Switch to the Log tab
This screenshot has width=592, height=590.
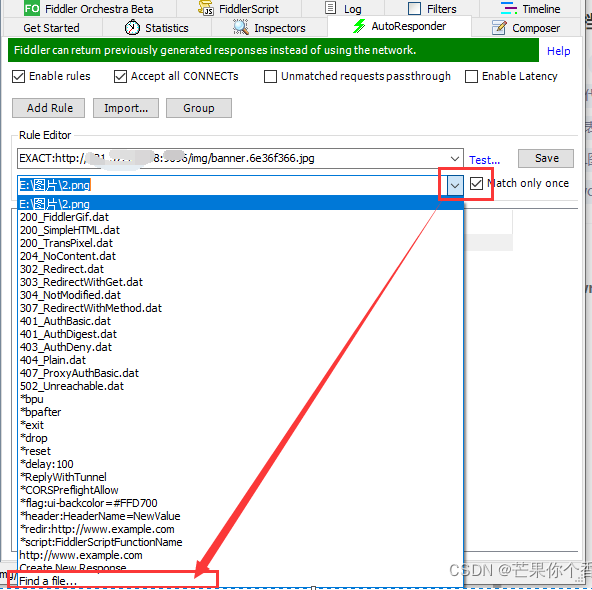pyautogui.click(x=343, y=8)
